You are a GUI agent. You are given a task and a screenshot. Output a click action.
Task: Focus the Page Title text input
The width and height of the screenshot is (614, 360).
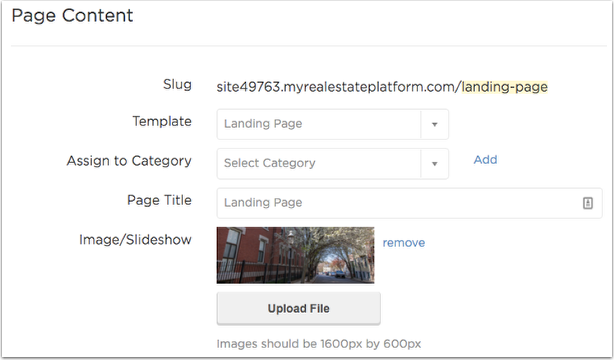[x=409, y=203]
